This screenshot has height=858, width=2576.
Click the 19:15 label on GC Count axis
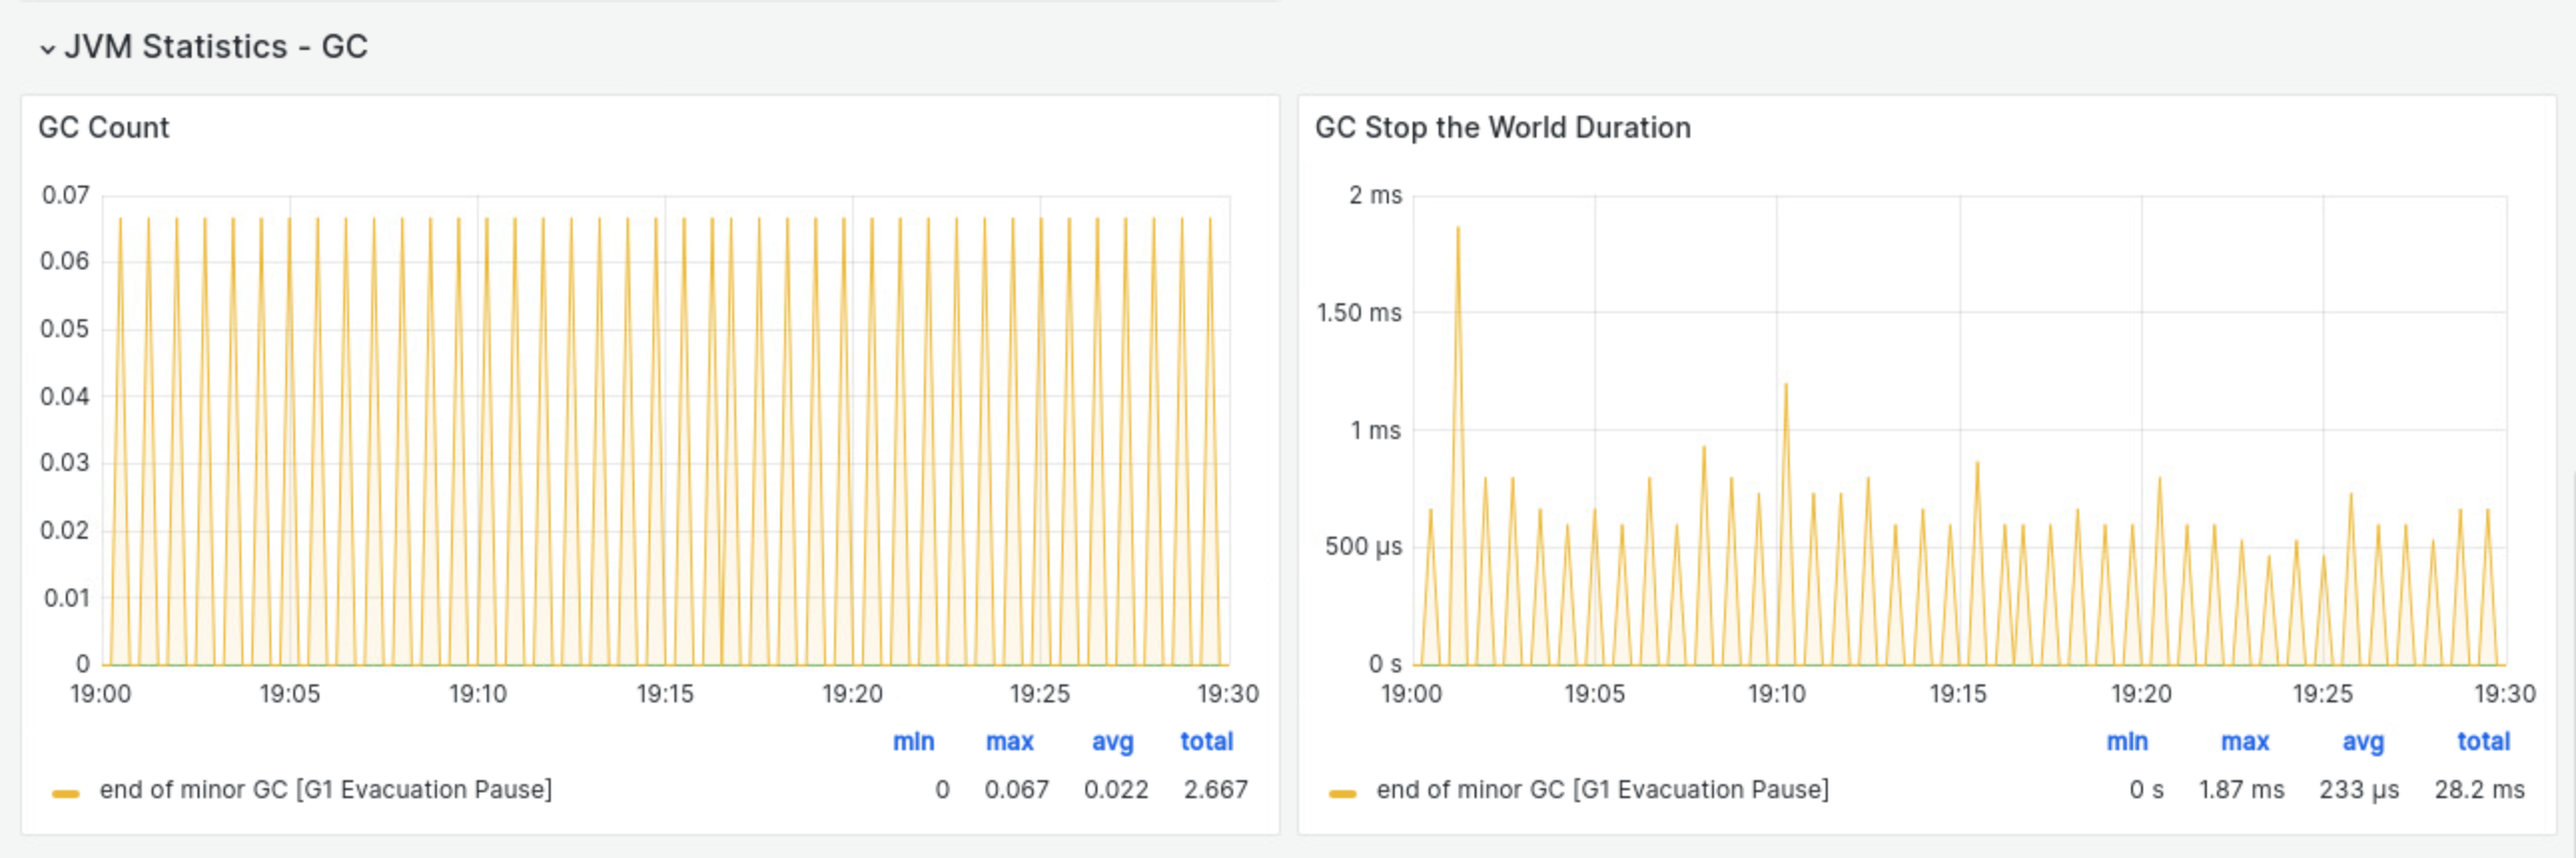click(665, 693)
